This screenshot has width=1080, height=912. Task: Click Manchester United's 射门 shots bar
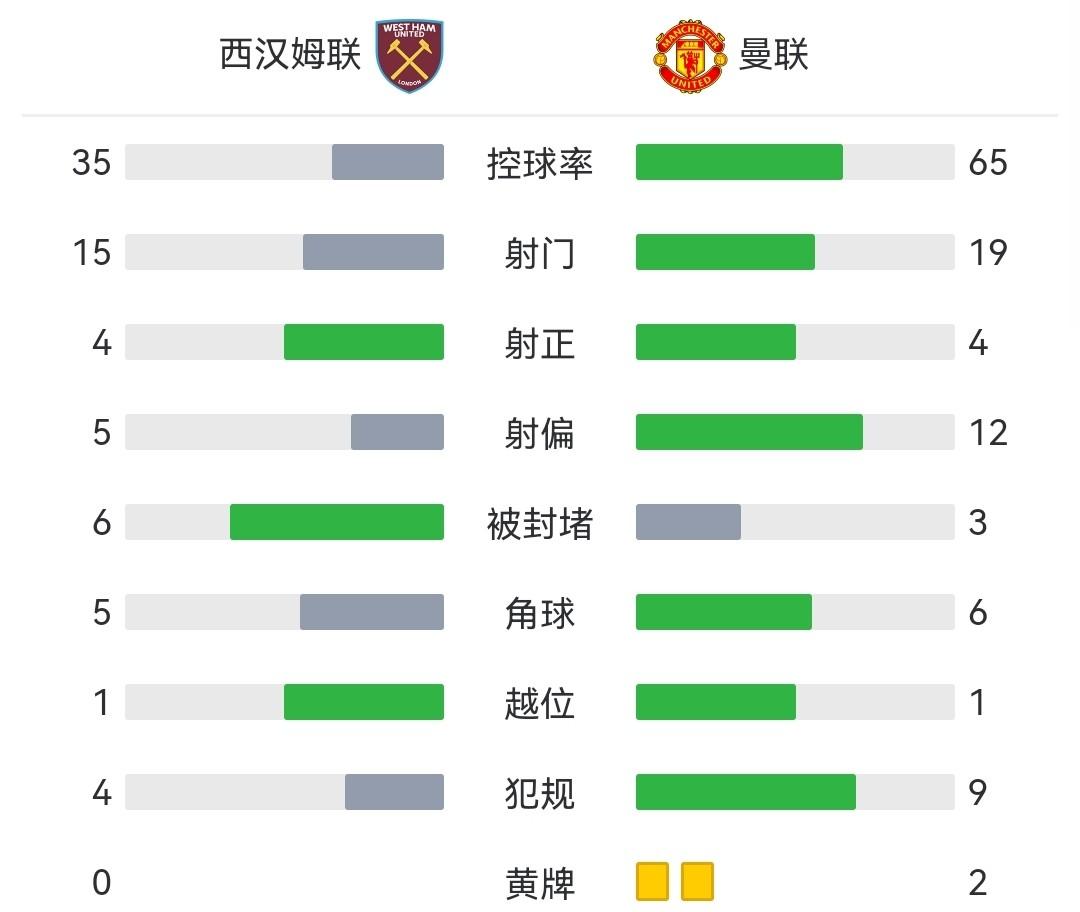725,252
